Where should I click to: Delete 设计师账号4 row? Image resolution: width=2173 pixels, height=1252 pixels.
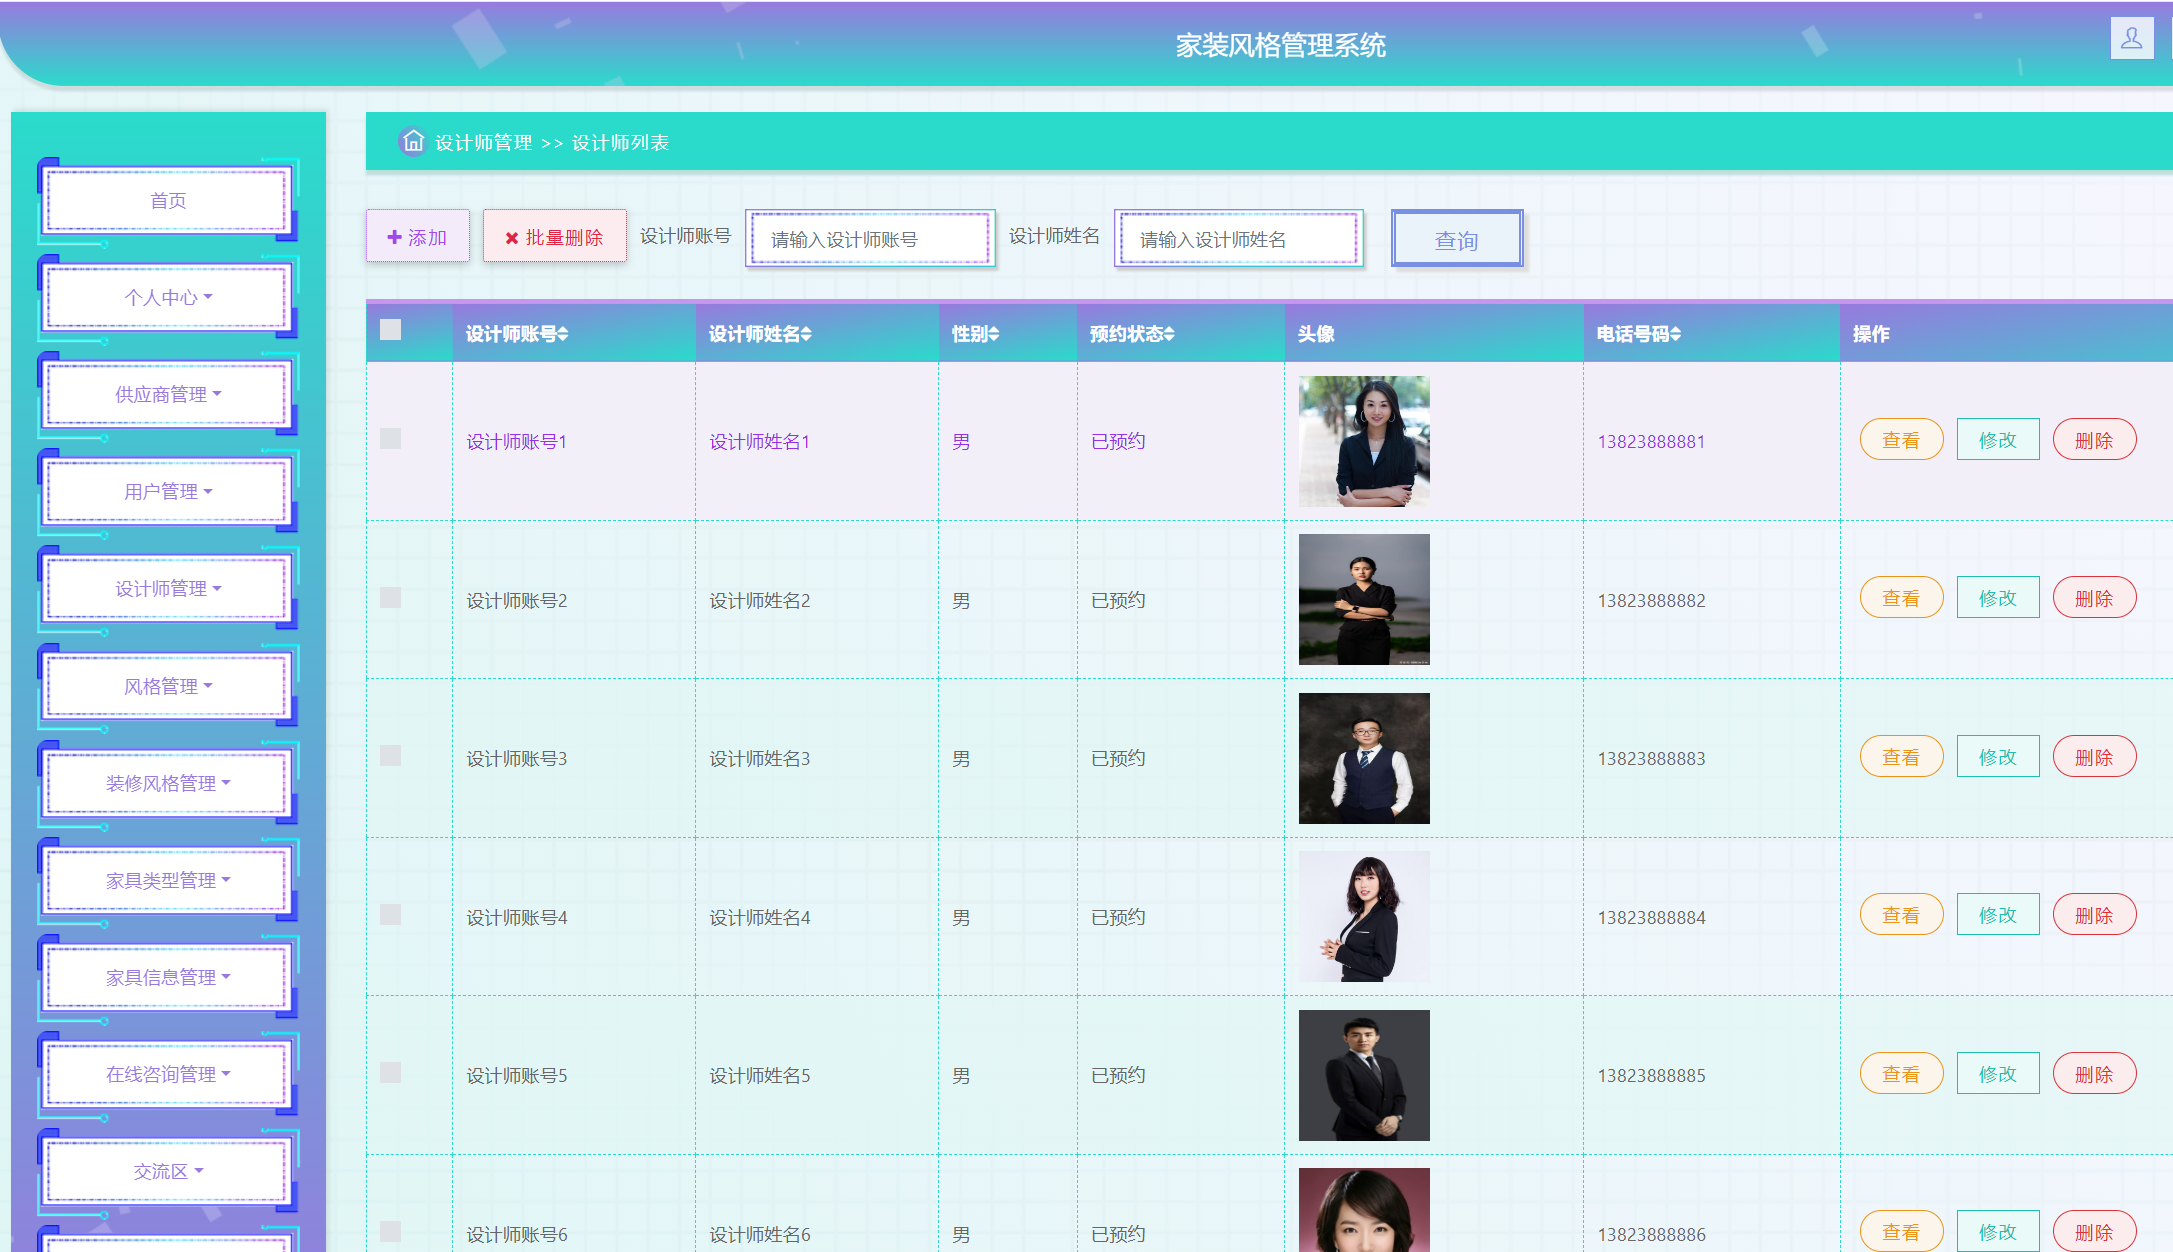tap(2094, 915)
